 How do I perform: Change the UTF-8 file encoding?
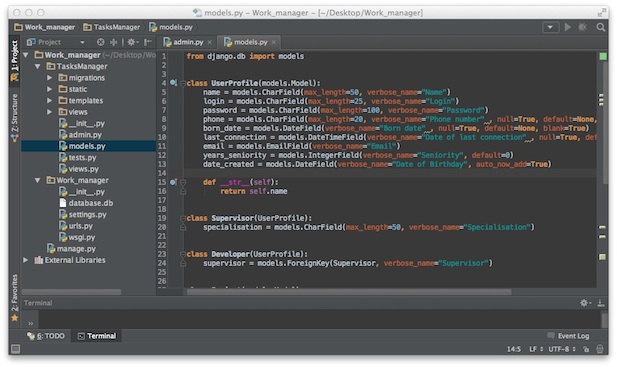click(x=562, y=349)
